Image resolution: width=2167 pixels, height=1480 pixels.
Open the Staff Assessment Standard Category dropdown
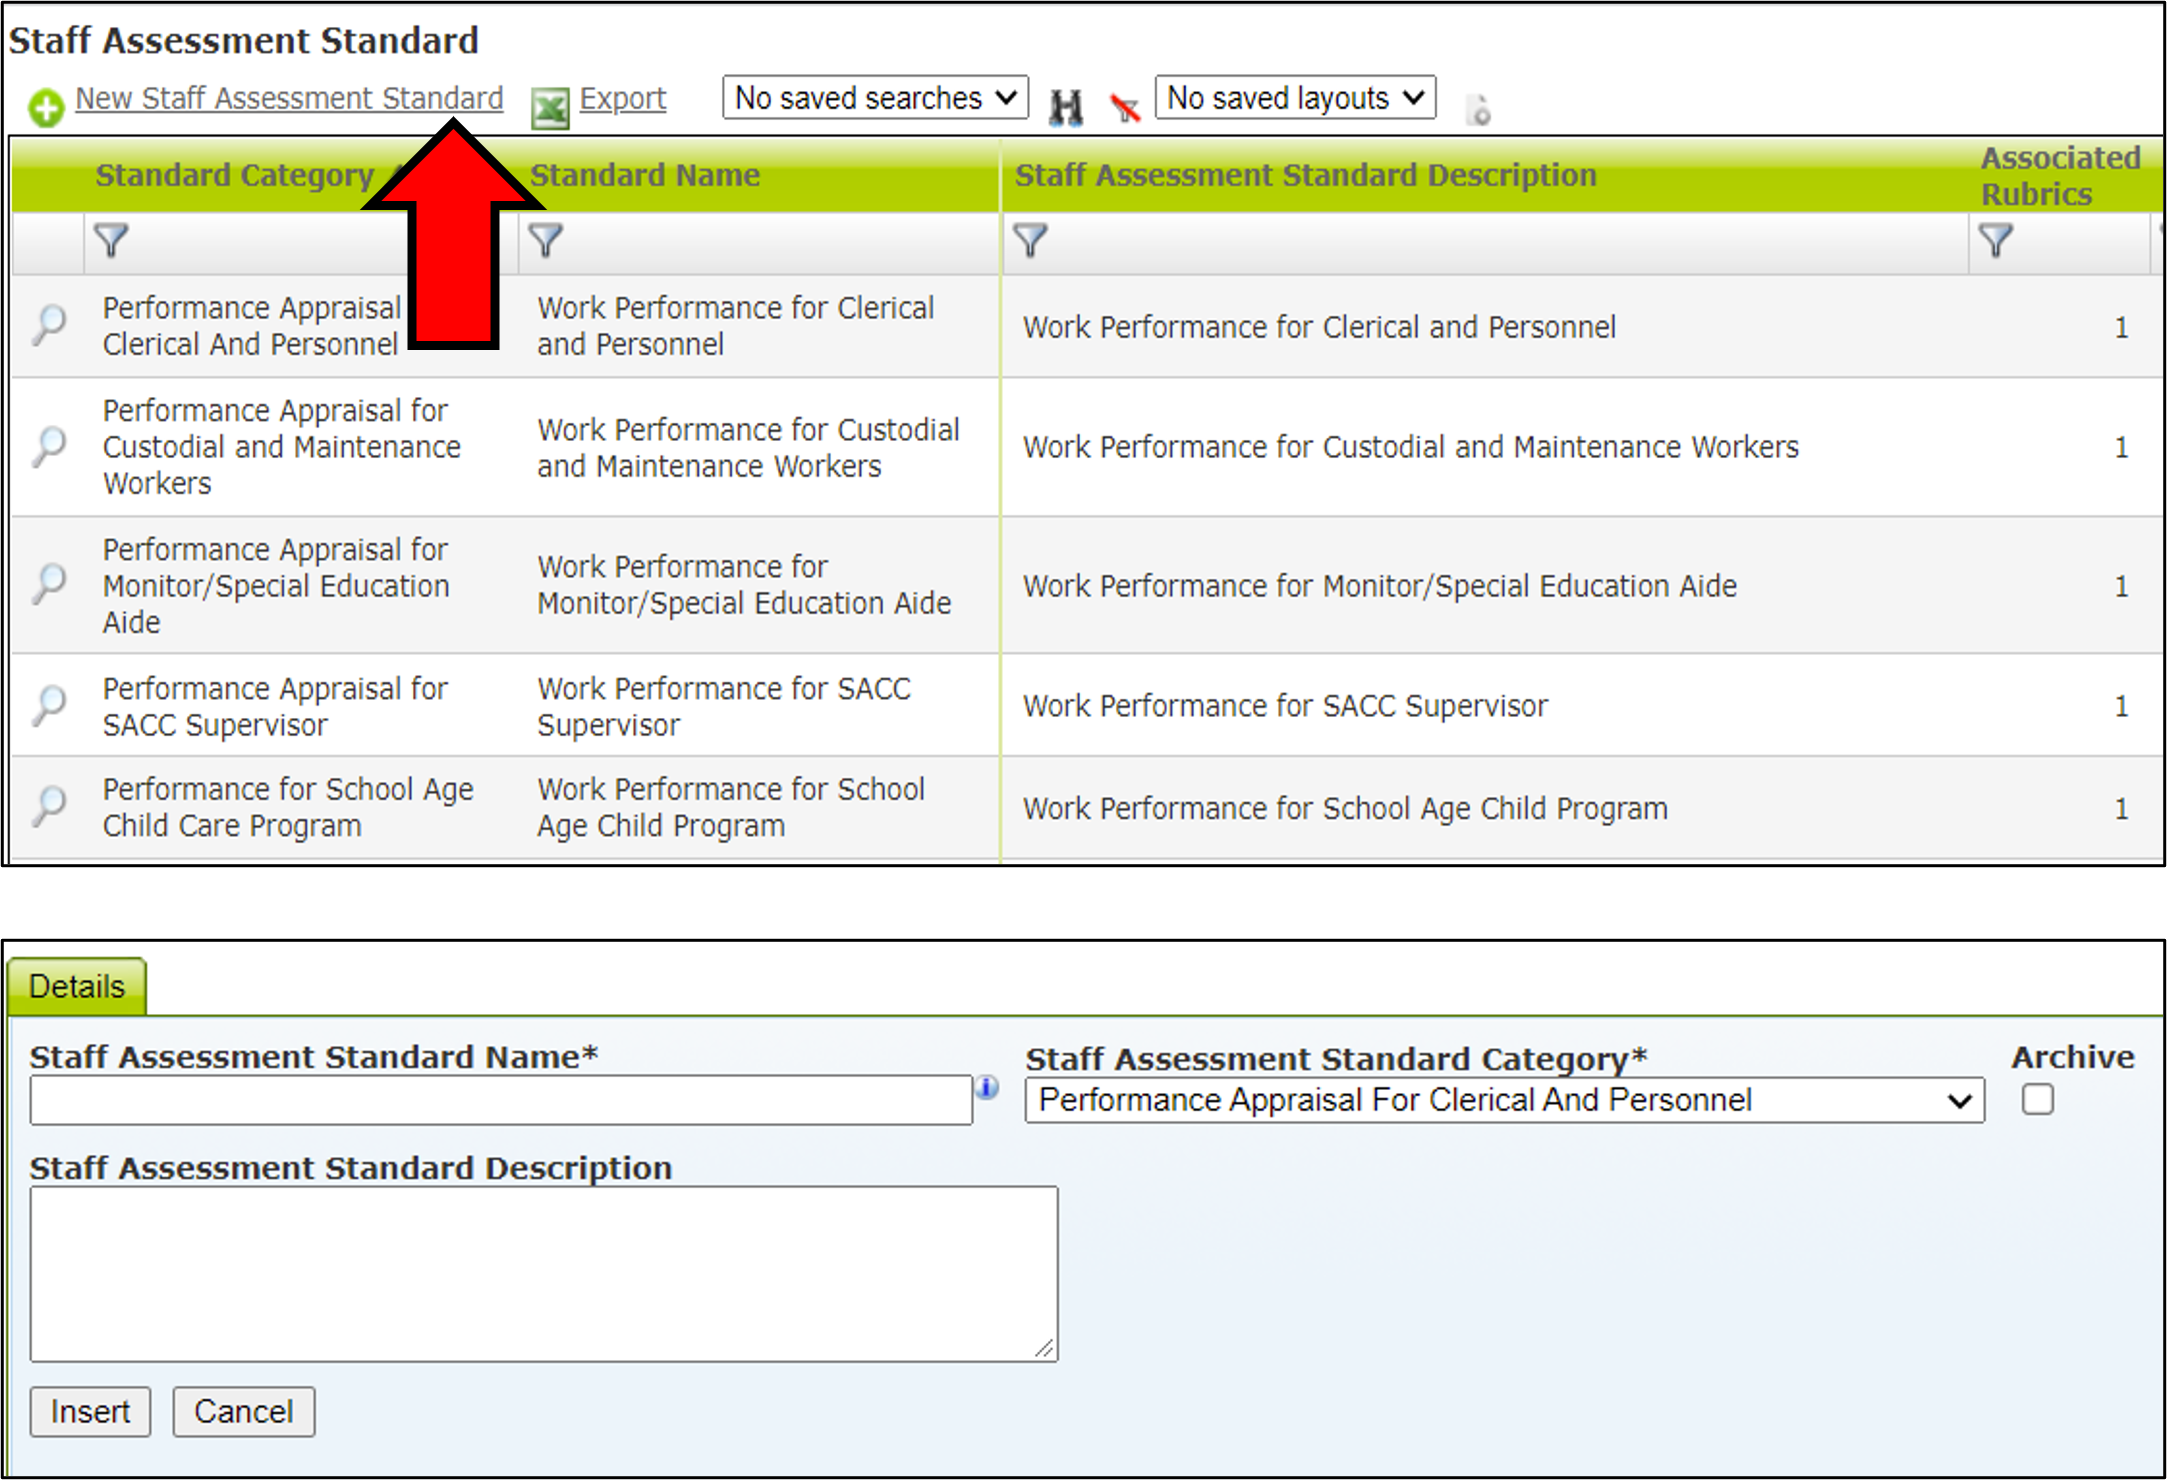[1504, 1100]
